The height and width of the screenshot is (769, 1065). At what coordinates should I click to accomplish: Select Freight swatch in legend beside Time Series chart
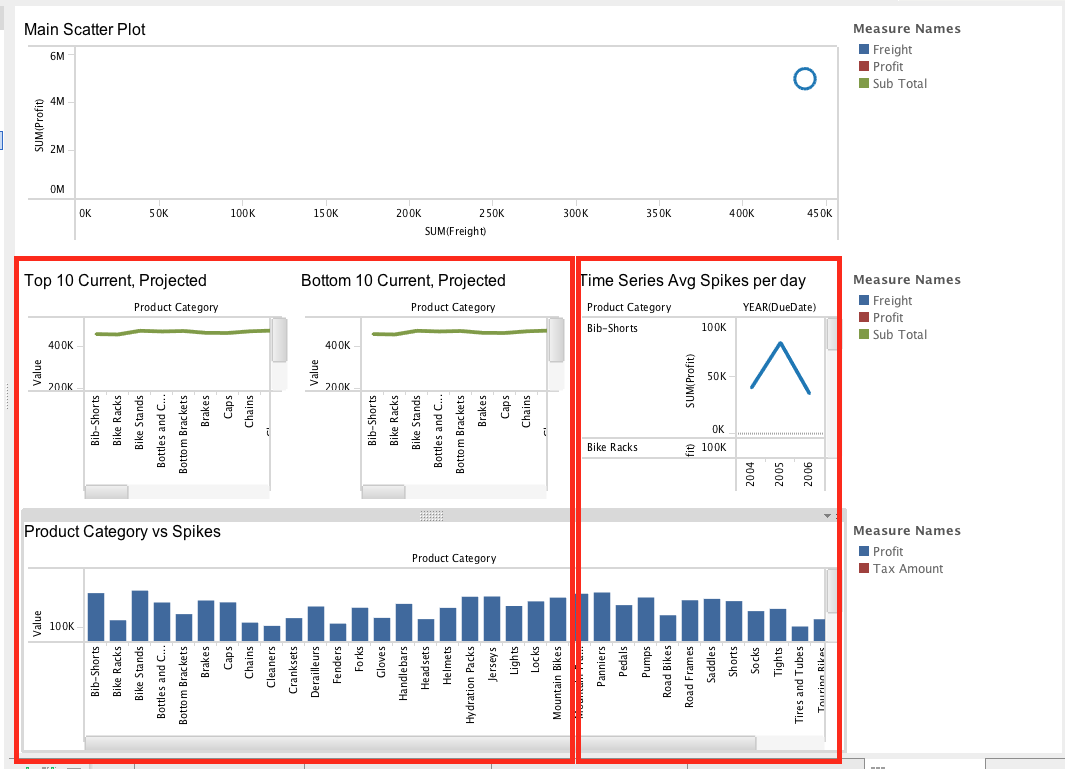tap(864, 300)
